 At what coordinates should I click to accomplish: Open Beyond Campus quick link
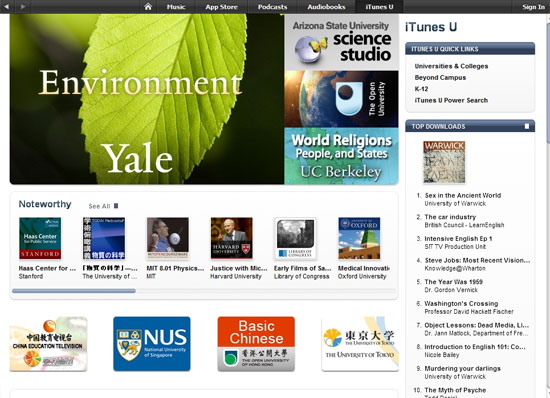(x=440, y=77)
